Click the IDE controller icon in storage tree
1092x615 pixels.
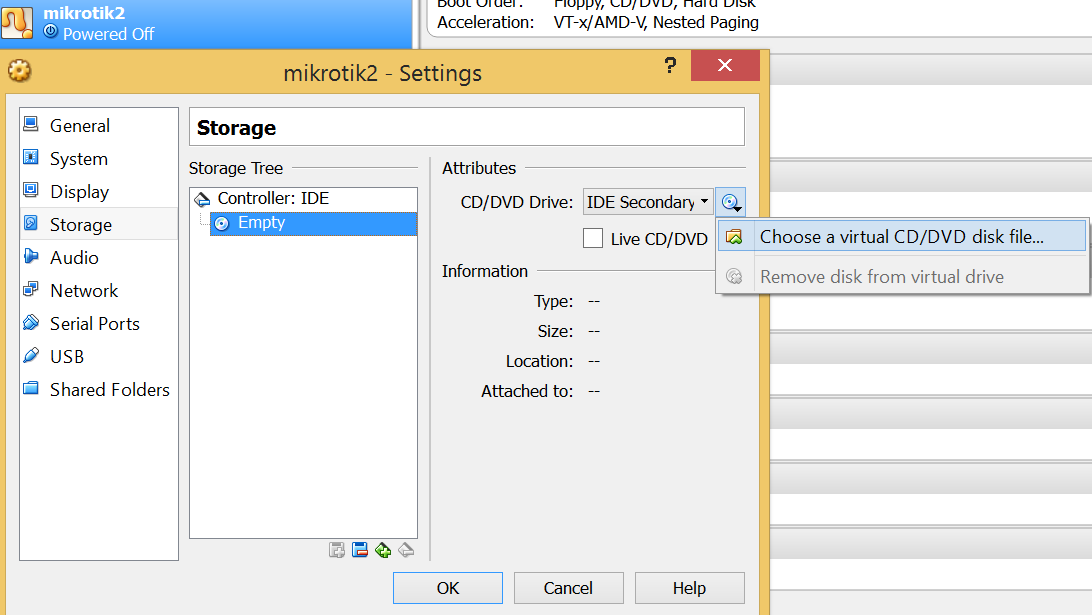pyautogui.click(x=202, y=200)
